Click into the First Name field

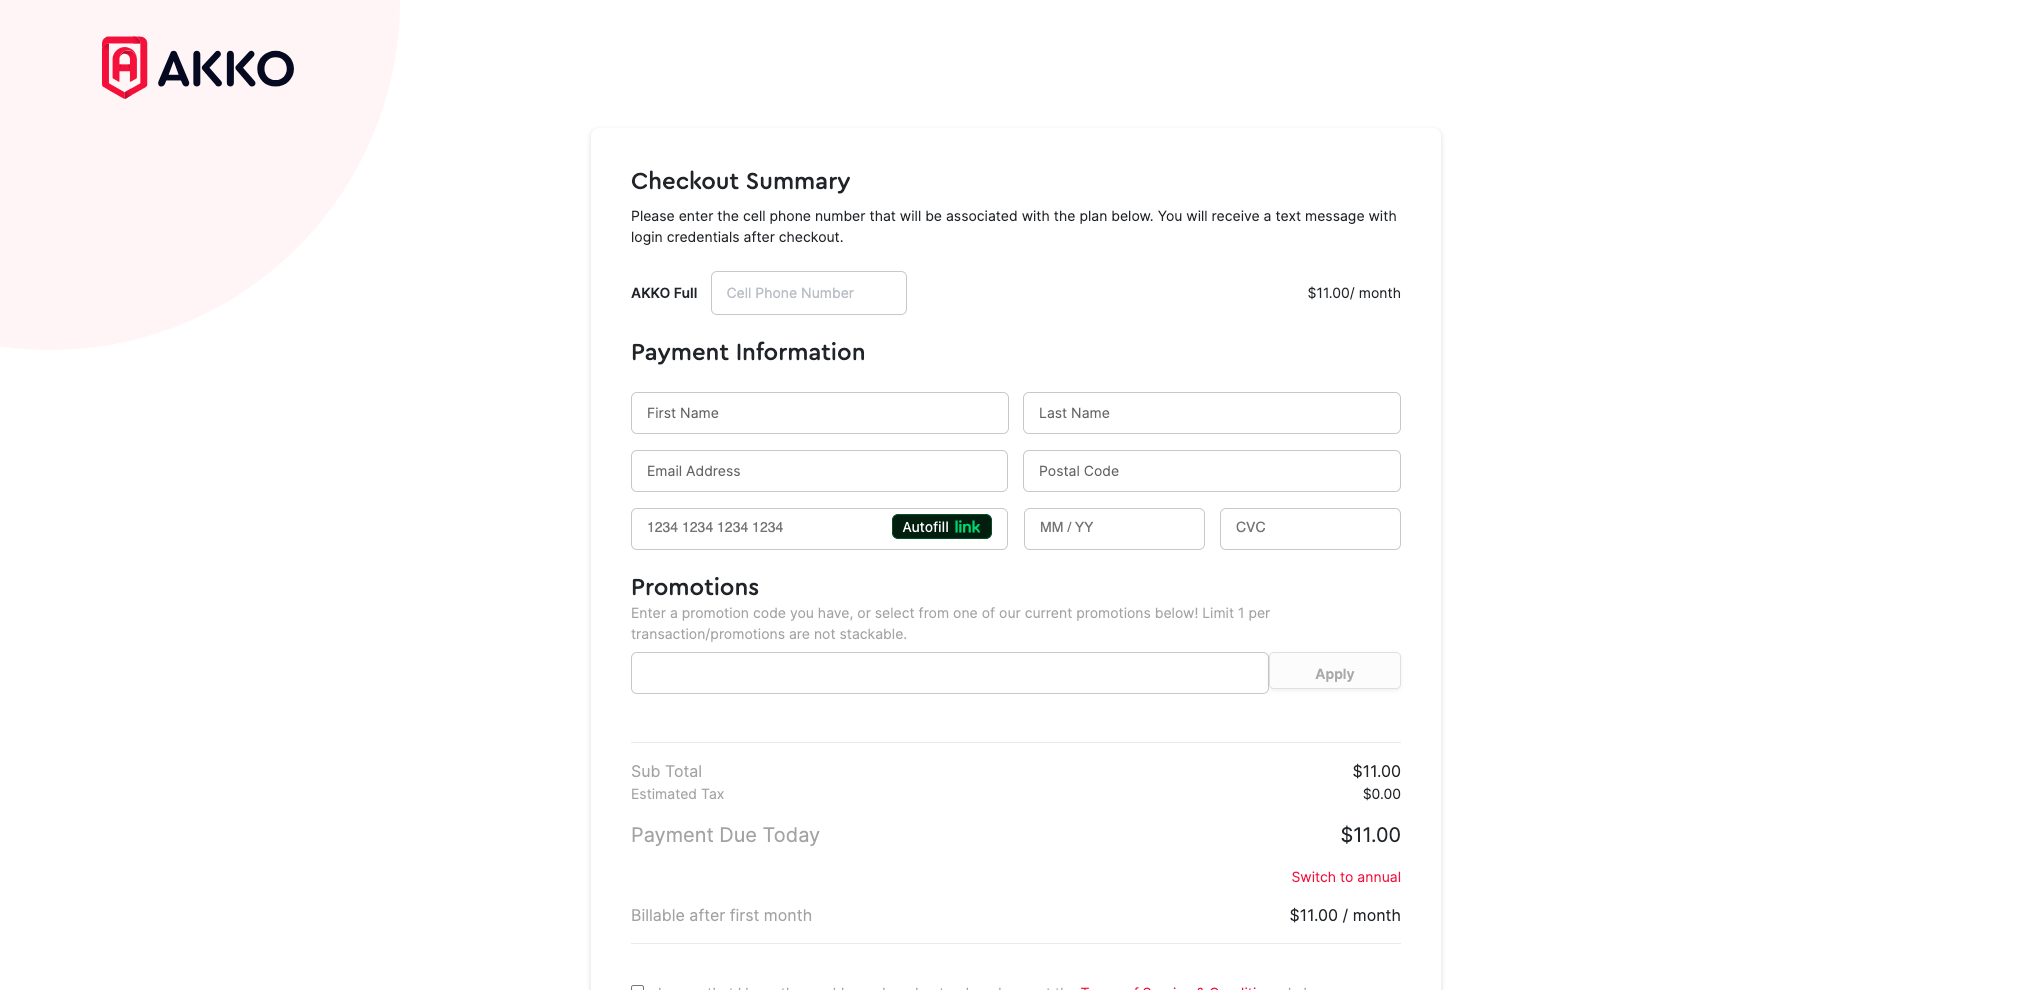click(x=819, y=413)
